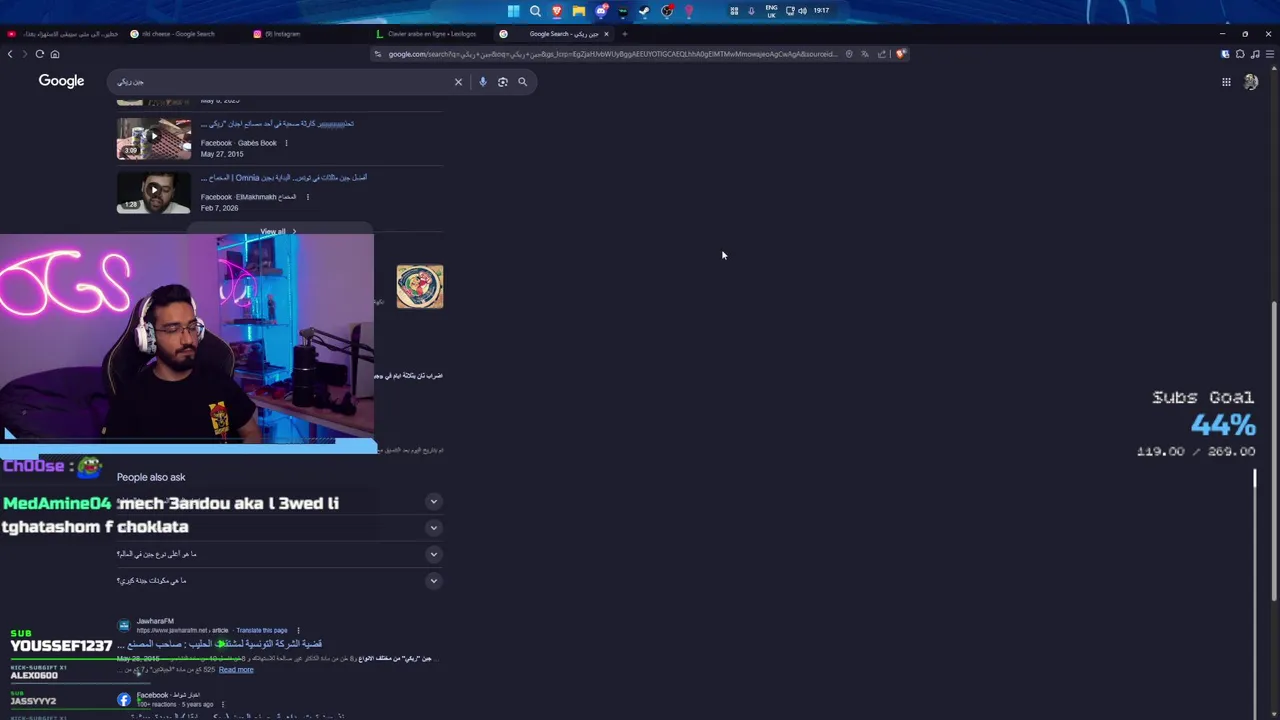1280x720 pixels.
Task: Open Brave browser from taskbar
Action: (557, 11)
